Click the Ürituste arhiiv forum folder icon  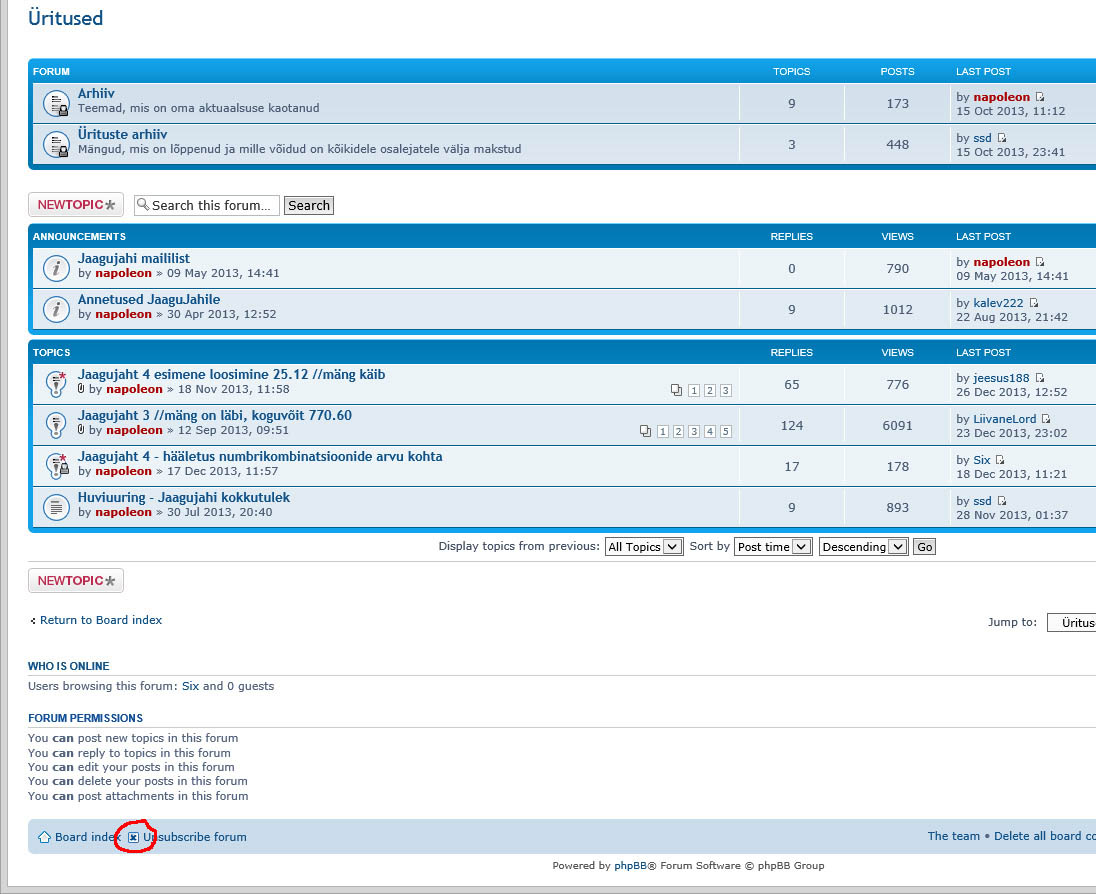pyautogui.click(x=56, y=143)
